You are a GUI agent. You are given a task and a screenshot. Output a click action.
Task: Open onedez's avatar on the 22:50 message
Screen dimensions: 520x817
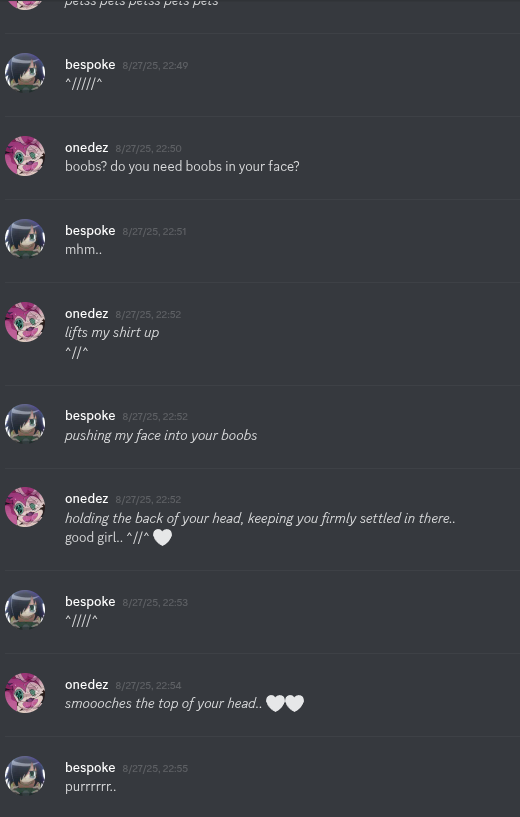[x=25, y=156]
